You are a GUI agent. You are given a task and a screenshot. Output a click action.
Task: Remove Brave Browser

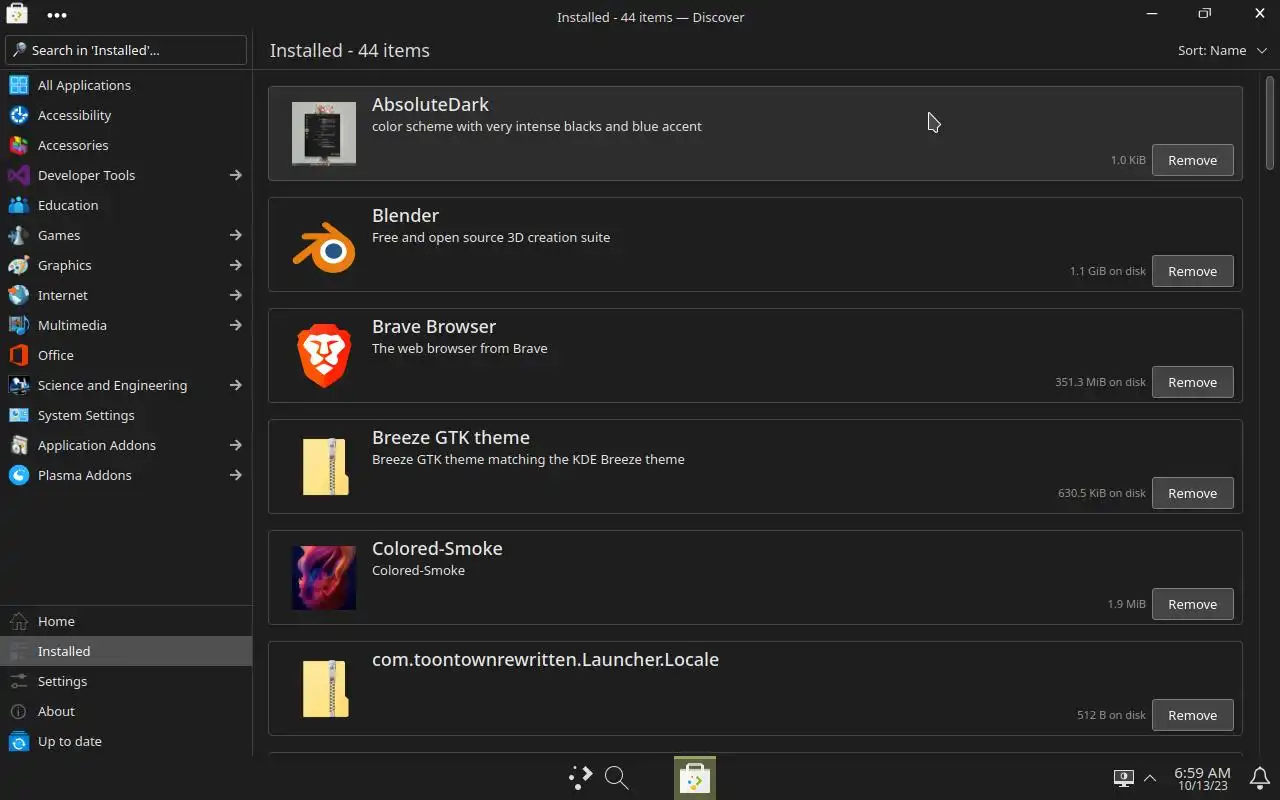coord(1192,382)
